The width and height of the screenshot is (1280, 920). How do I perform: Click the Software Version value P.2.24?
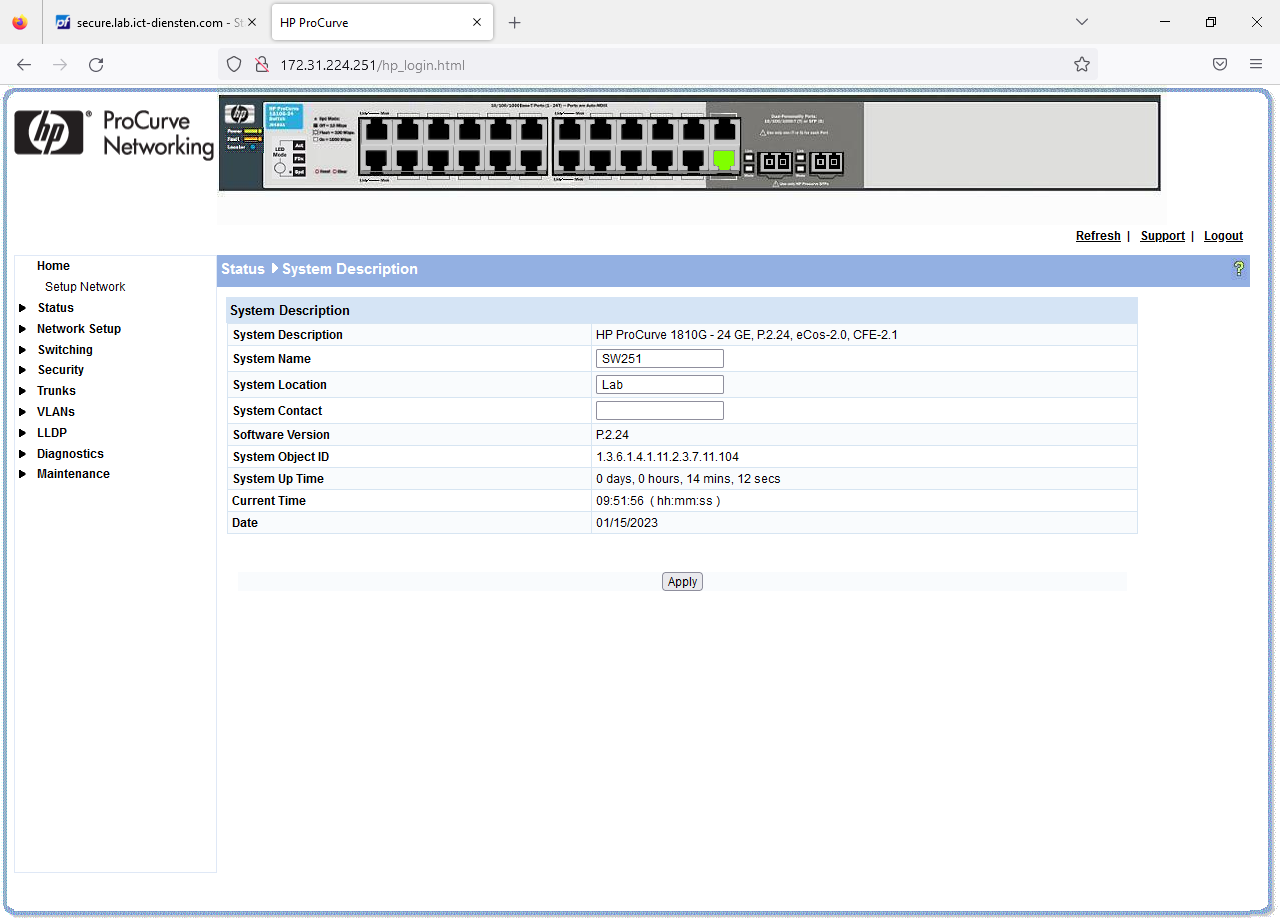tap(612, 435)
